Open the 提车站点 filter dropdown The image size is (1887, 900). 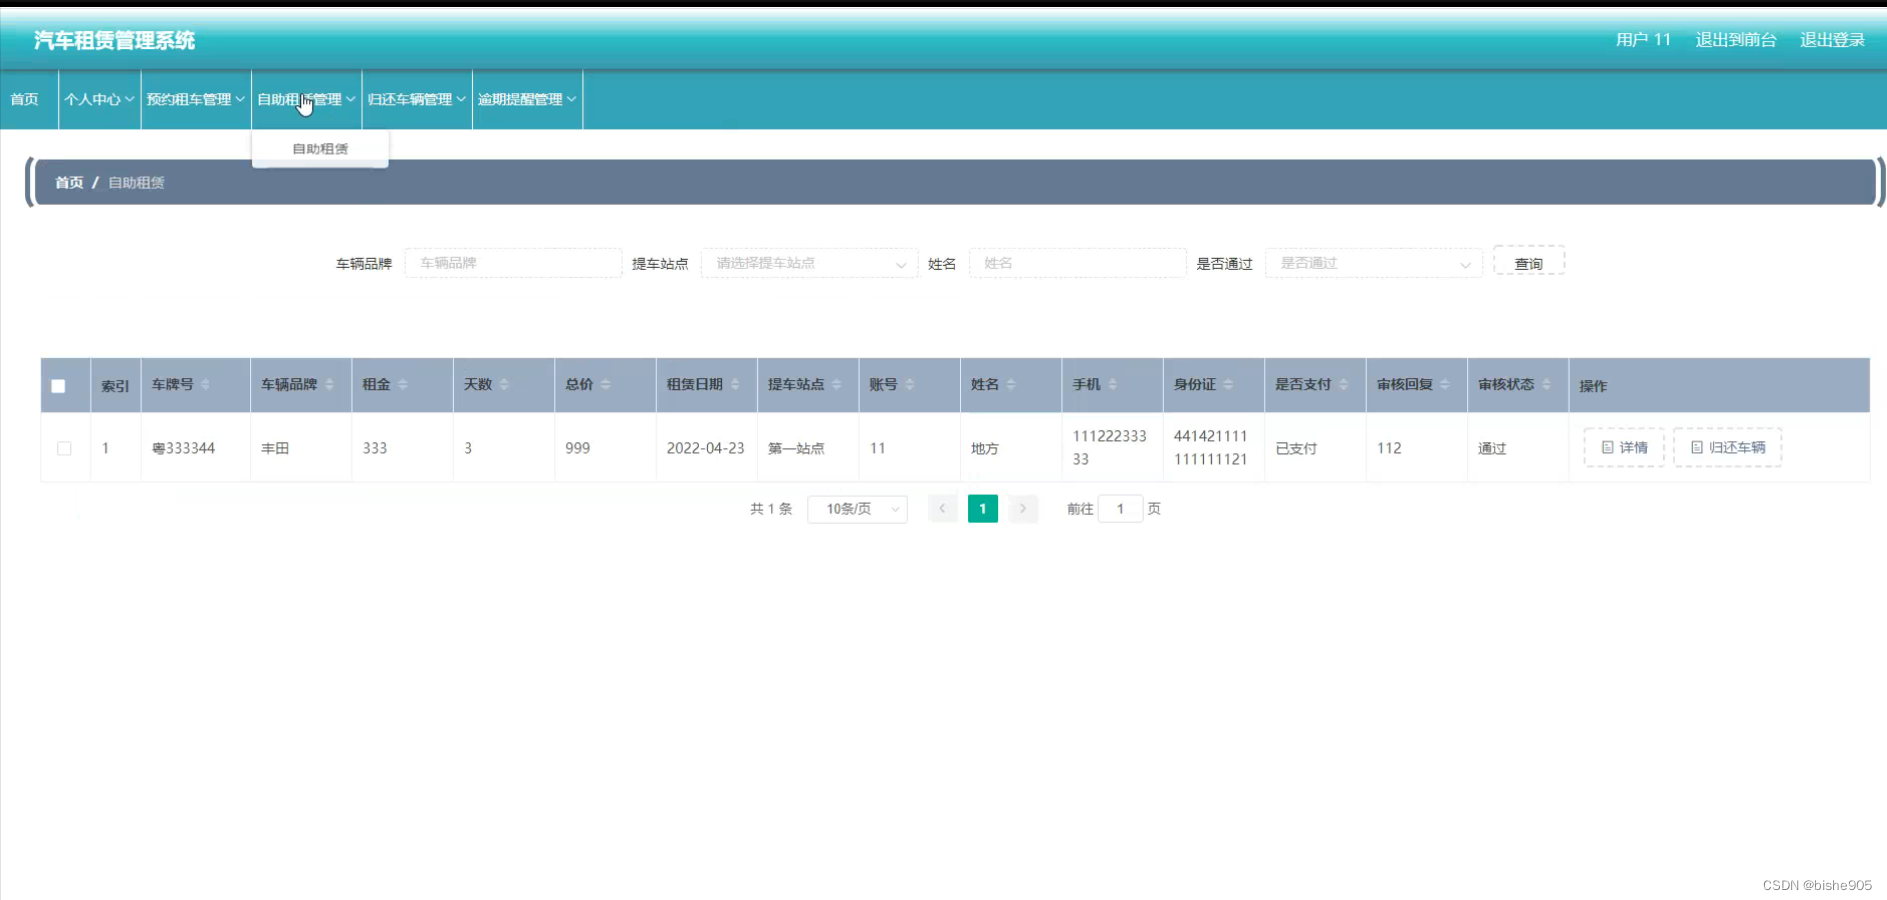click(x=809, y=263)
